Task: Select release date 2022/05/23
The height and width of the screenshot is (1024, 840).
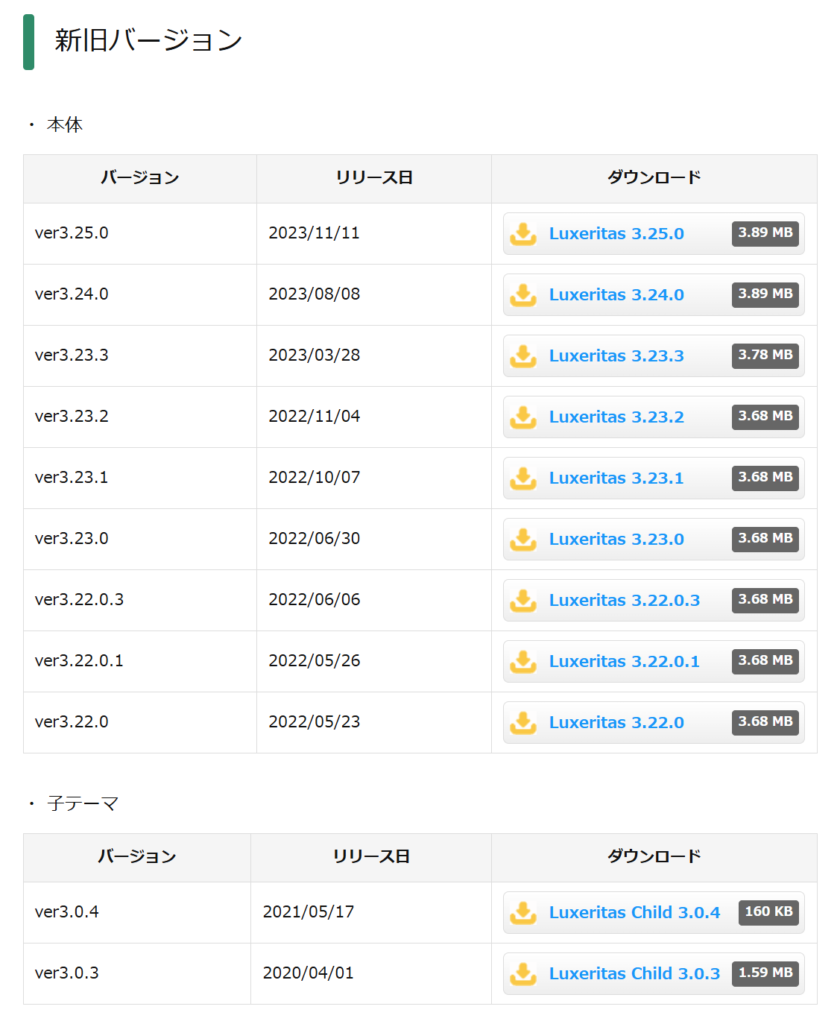Action: (314, 722)
